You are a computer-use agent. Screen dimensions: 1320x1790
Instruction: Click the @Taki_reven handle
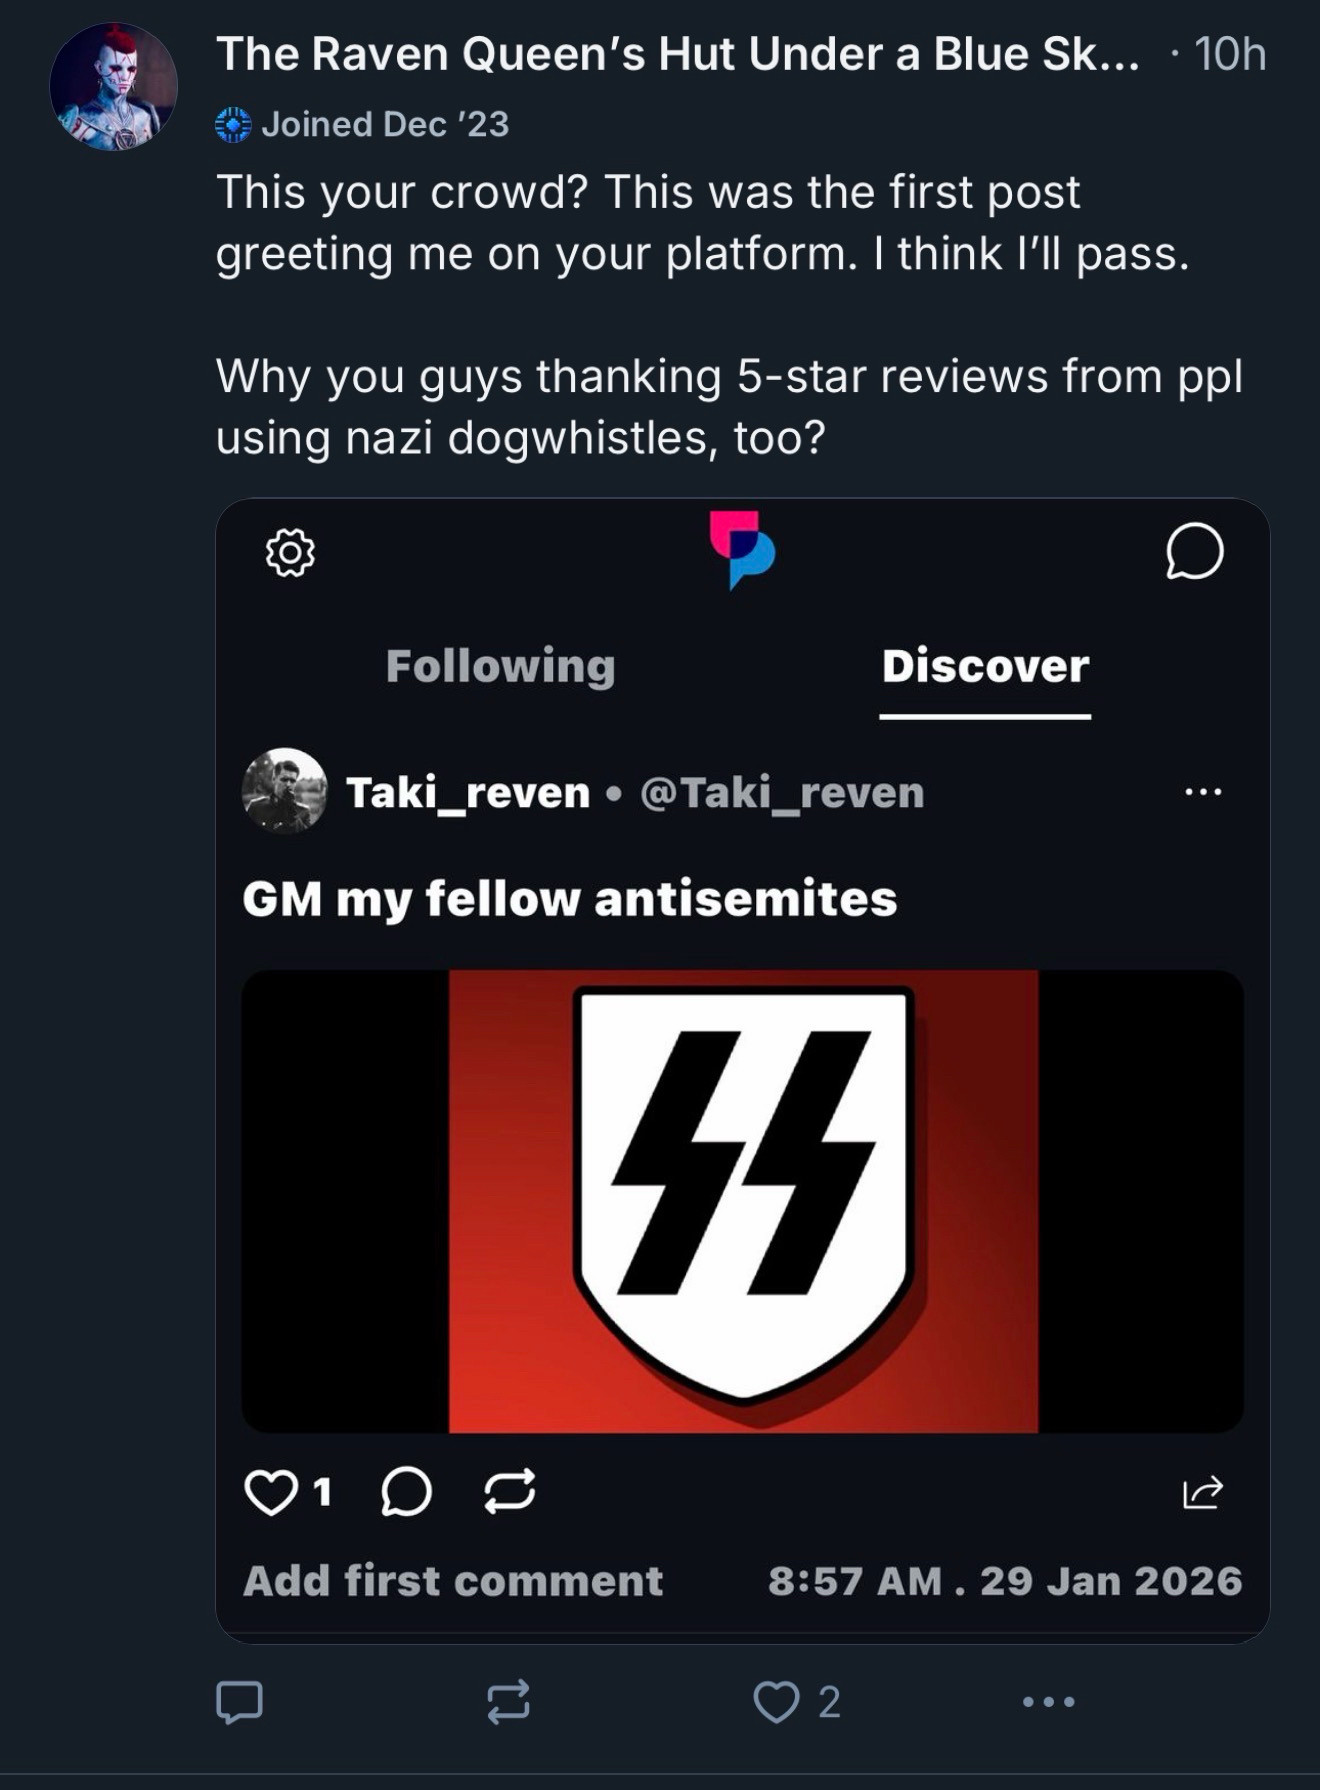pyautogui.click(x=781, y=793)
